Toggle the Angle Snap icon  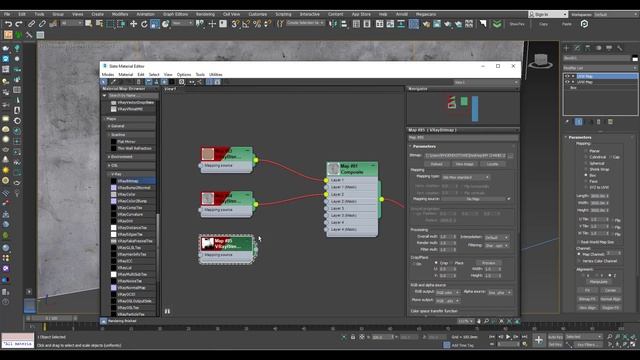246,24
